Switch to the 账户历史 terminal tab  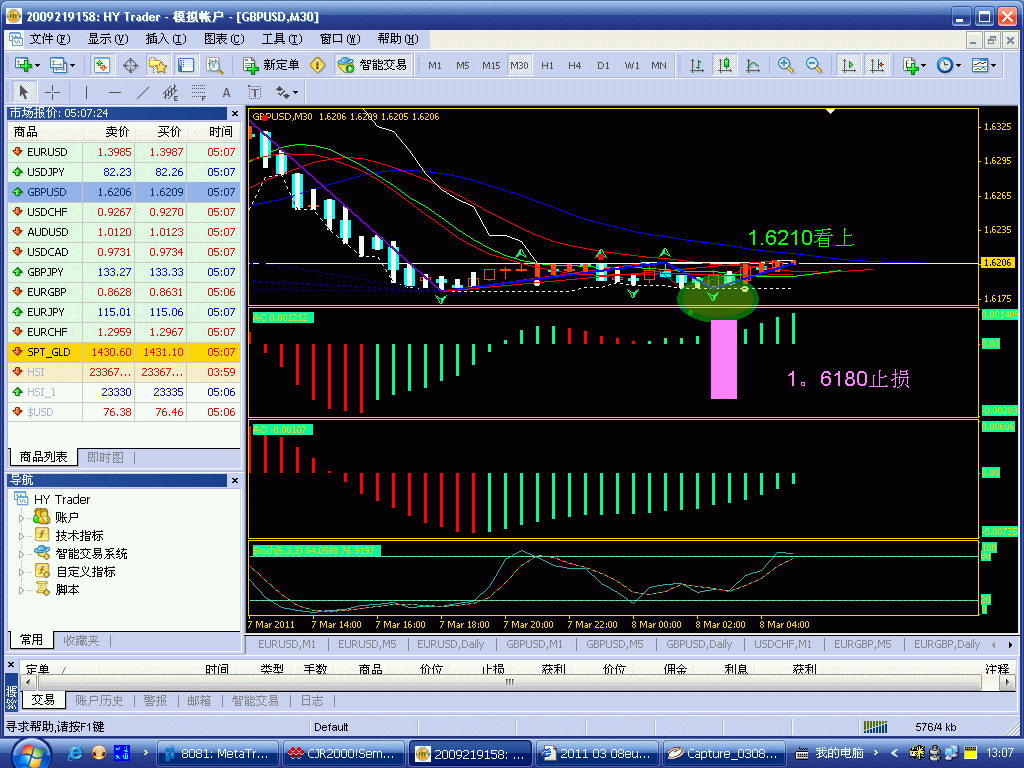click(99, 701)
